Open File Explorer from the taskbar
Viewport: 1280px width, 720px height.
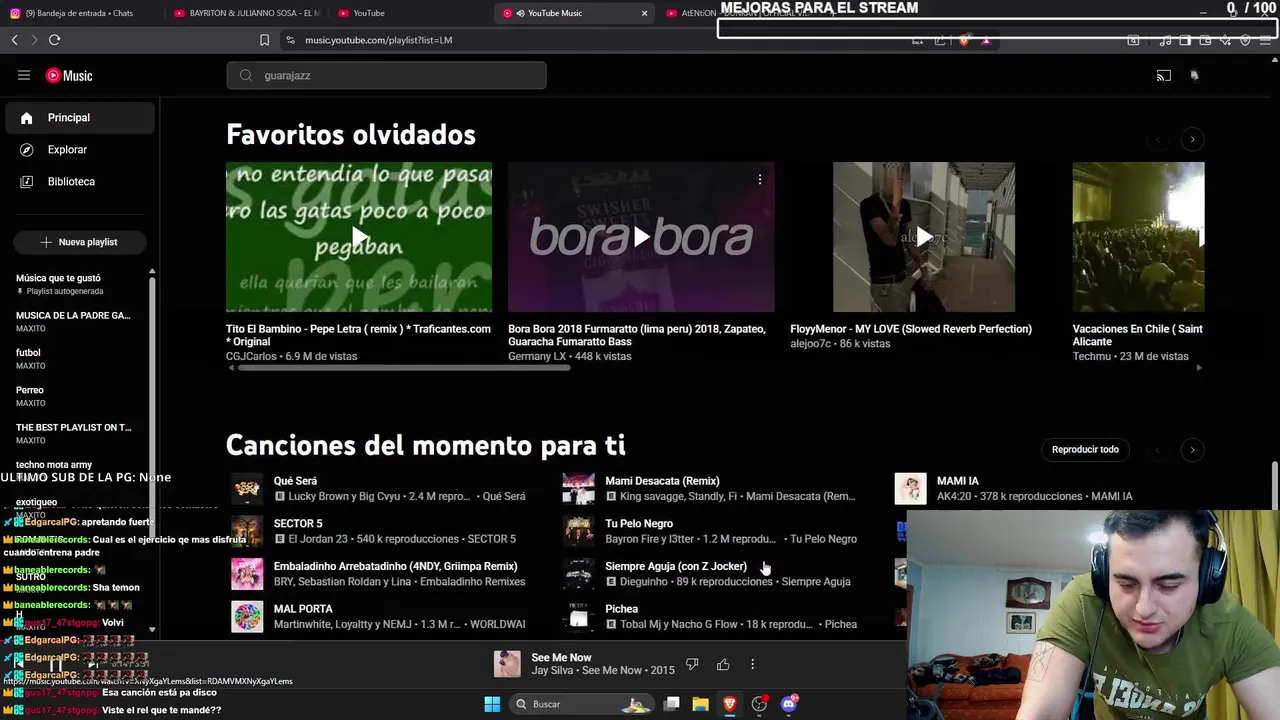pyautogui.click(x=701, y=704)
